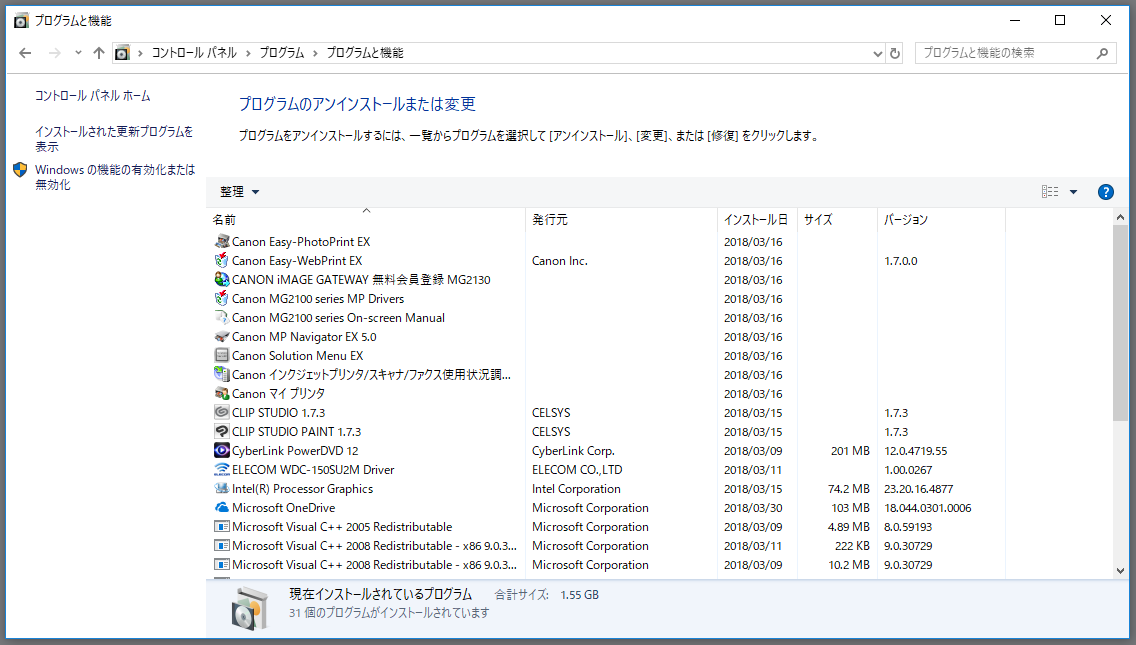Image resolution: width=1136 pixels, height=645 pixels.
Task: Click the Canon Easy-PhotoPrint EX icon
Action: pyautogui.click(x=222, y=242)
